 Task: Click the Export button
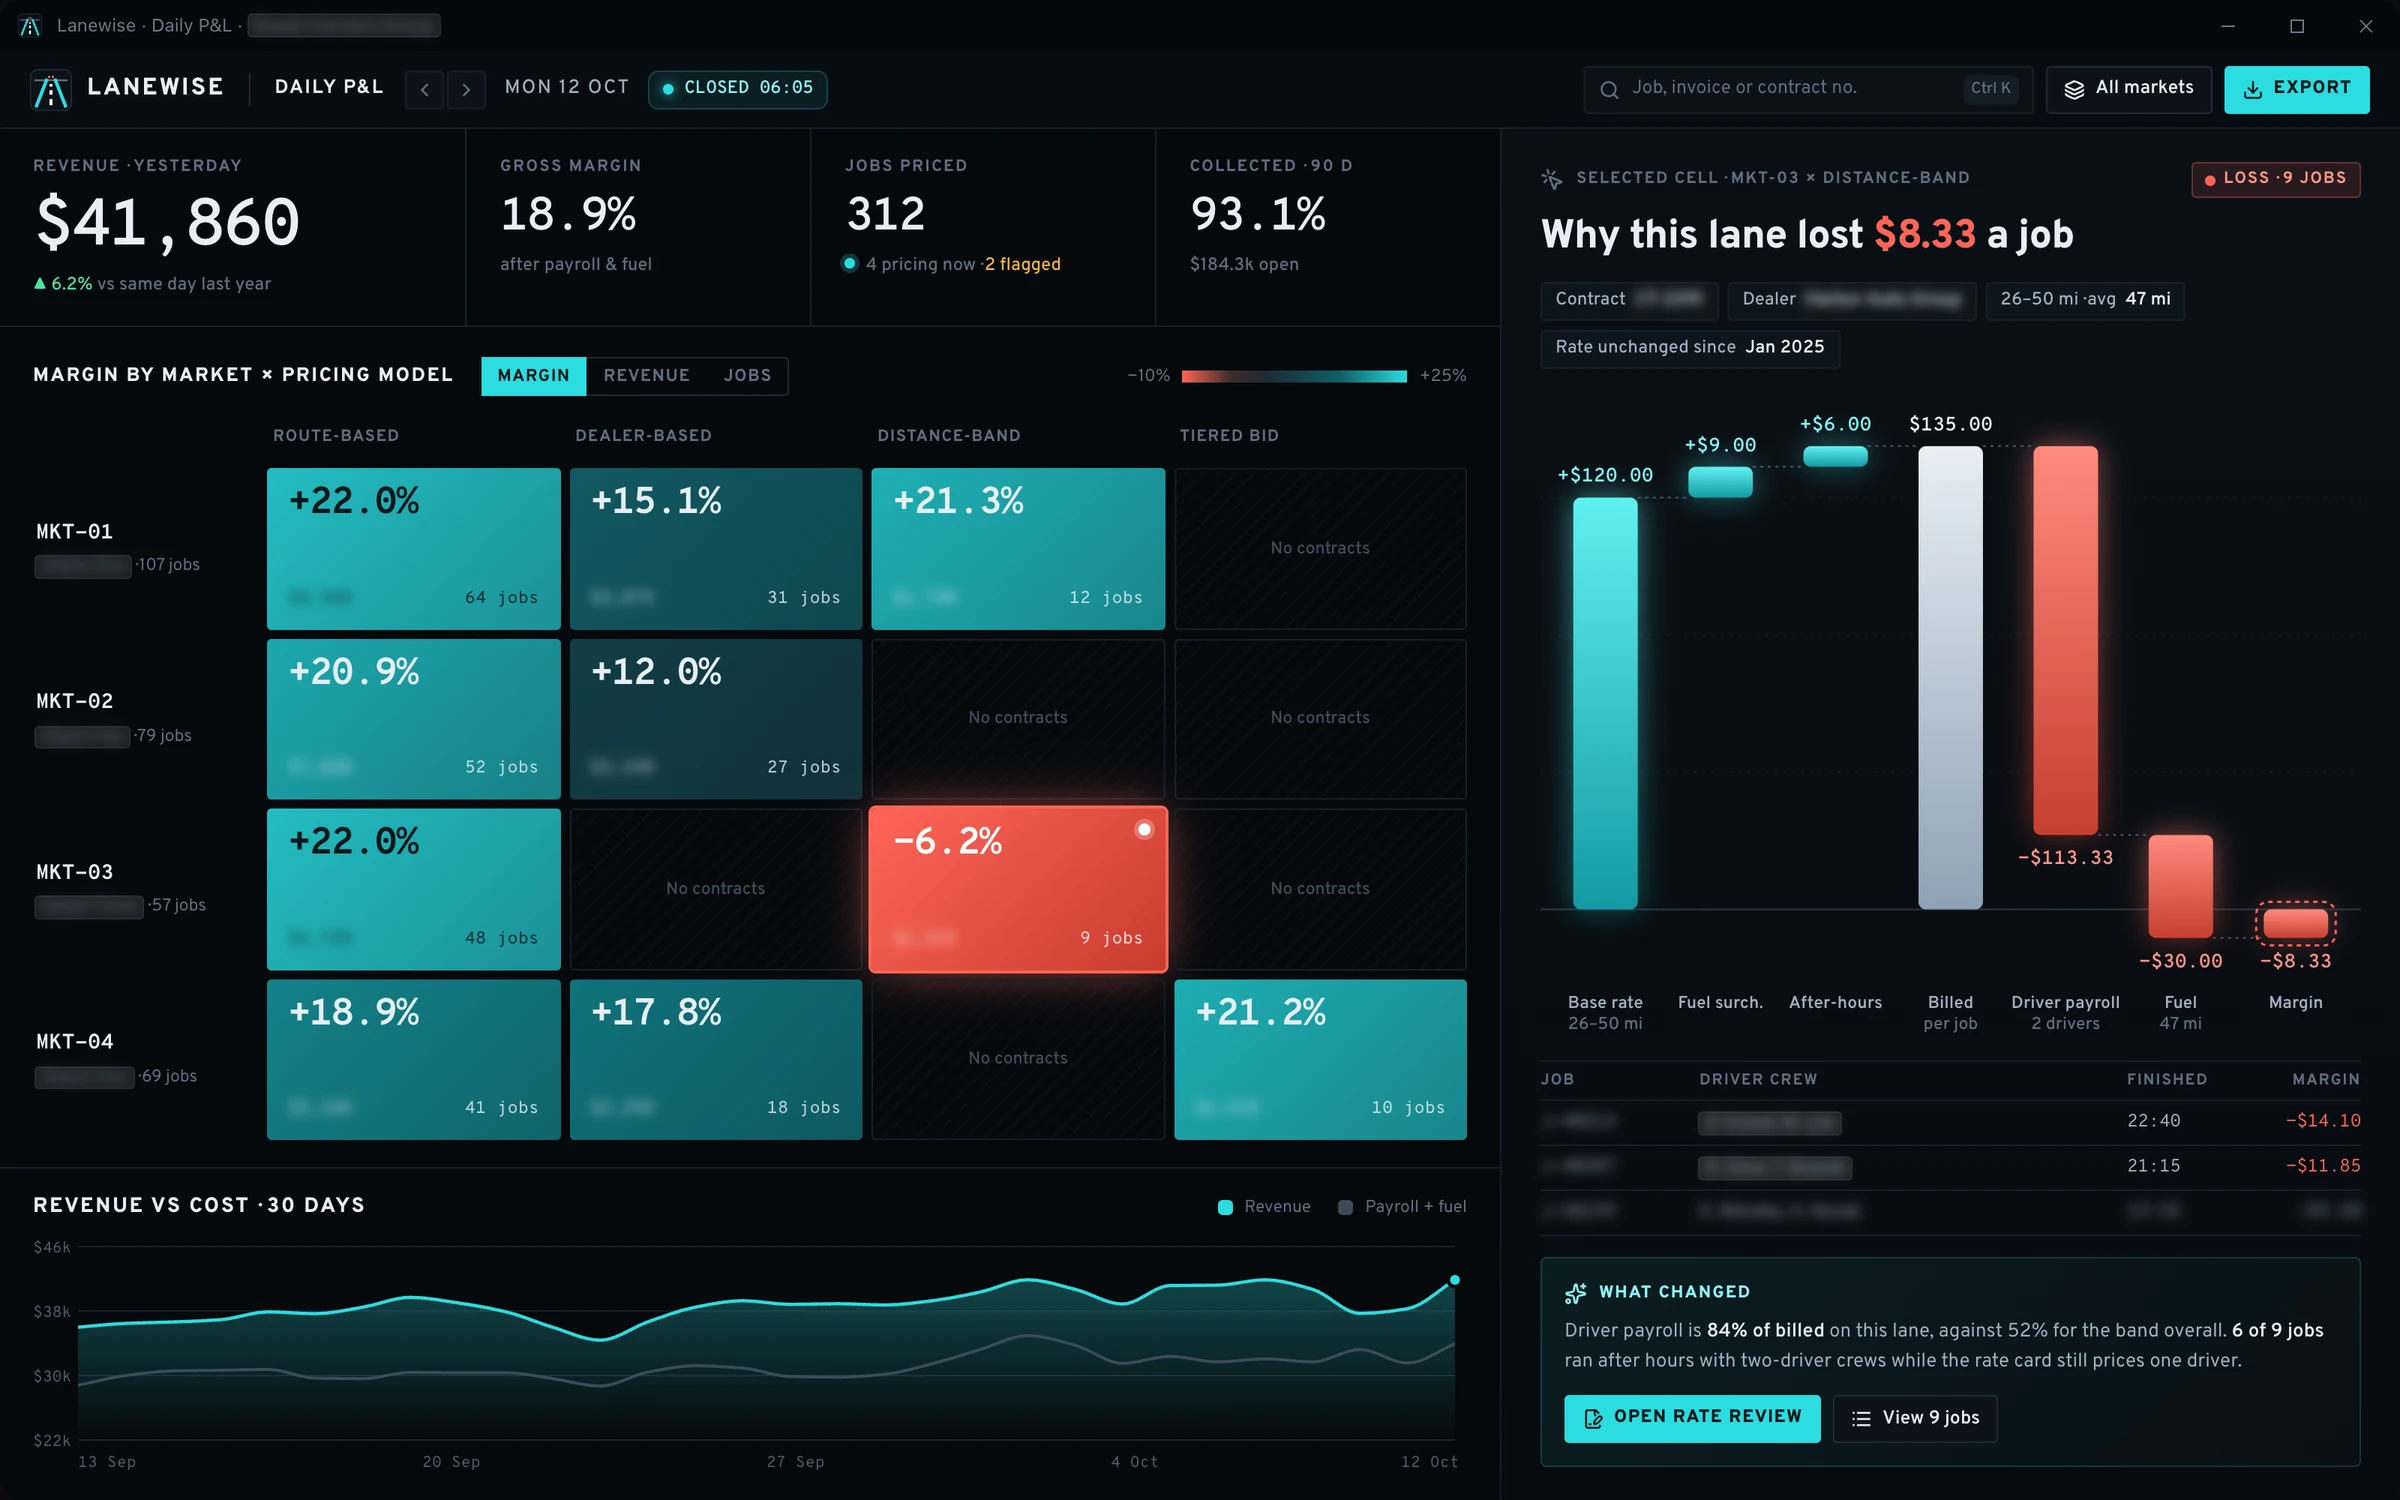pyautogui.click(x=2296, y=89)
